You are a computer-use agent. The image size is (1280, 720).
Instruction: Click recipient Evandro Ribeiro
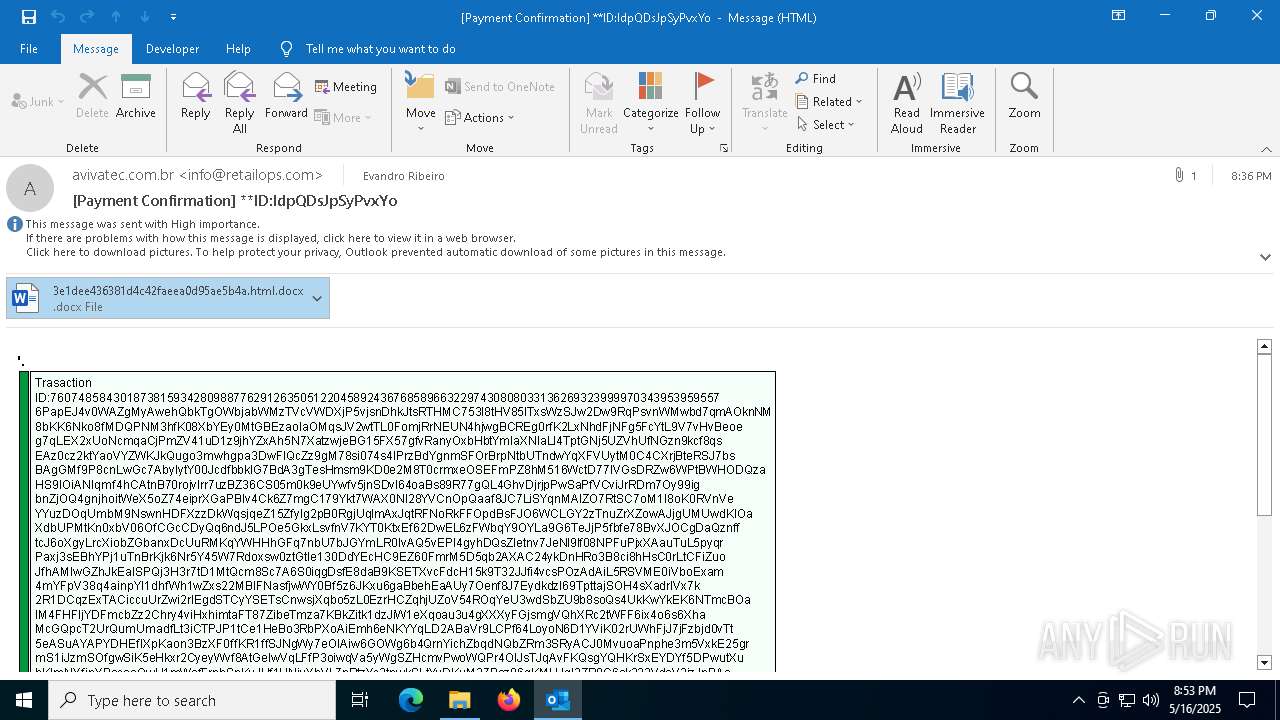pyautogui.click(x=403, y=175)
